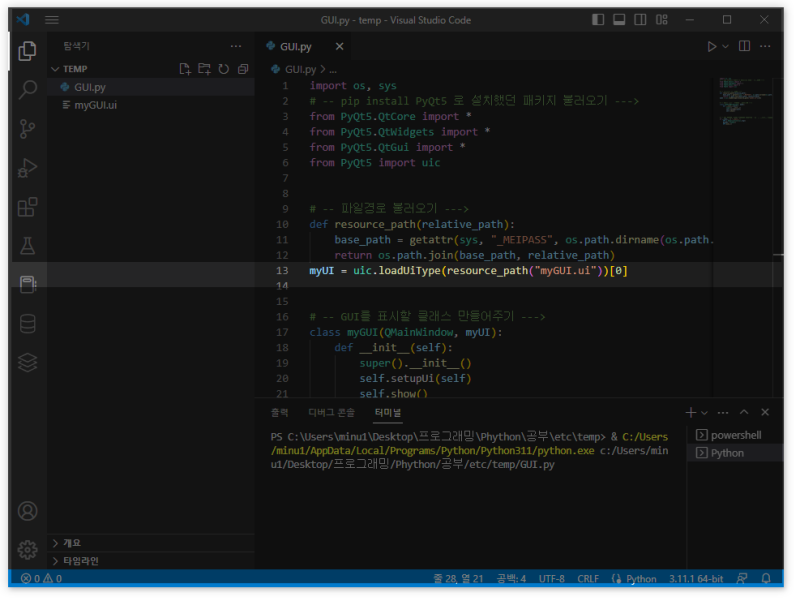Toggle the bottom panel layout button
The width and height of the screenshot is (800, 601).
(x=619, y=20)
